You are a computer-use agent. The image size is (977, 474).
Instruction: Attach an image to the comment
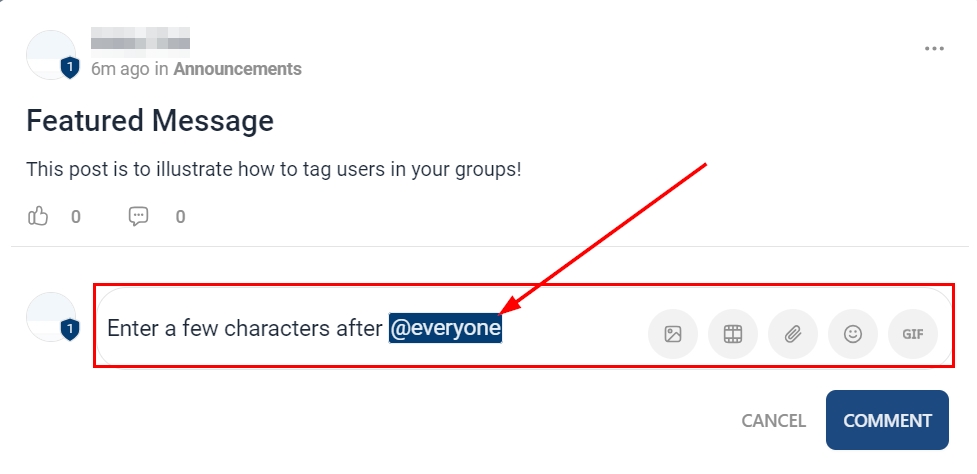click(673, 334)
